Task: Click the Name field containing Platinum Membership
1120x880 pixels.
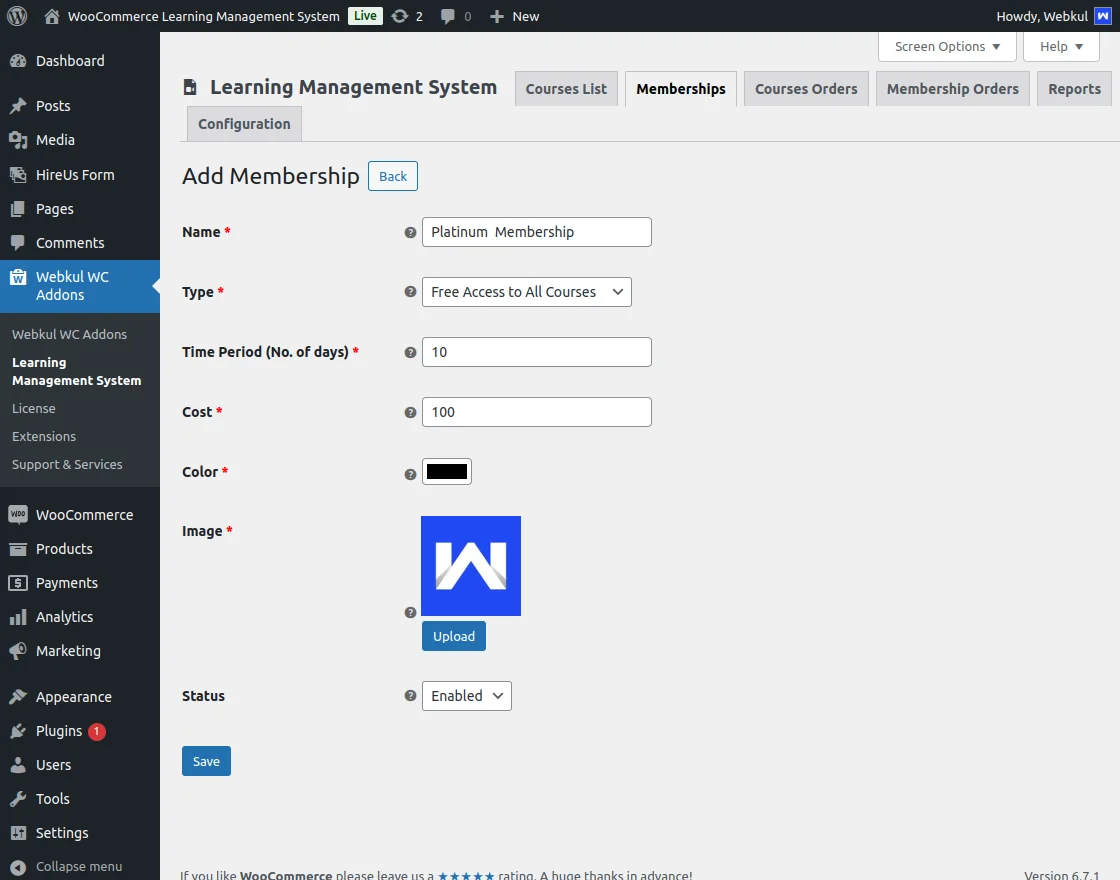Action: click(x=537, y=232)
